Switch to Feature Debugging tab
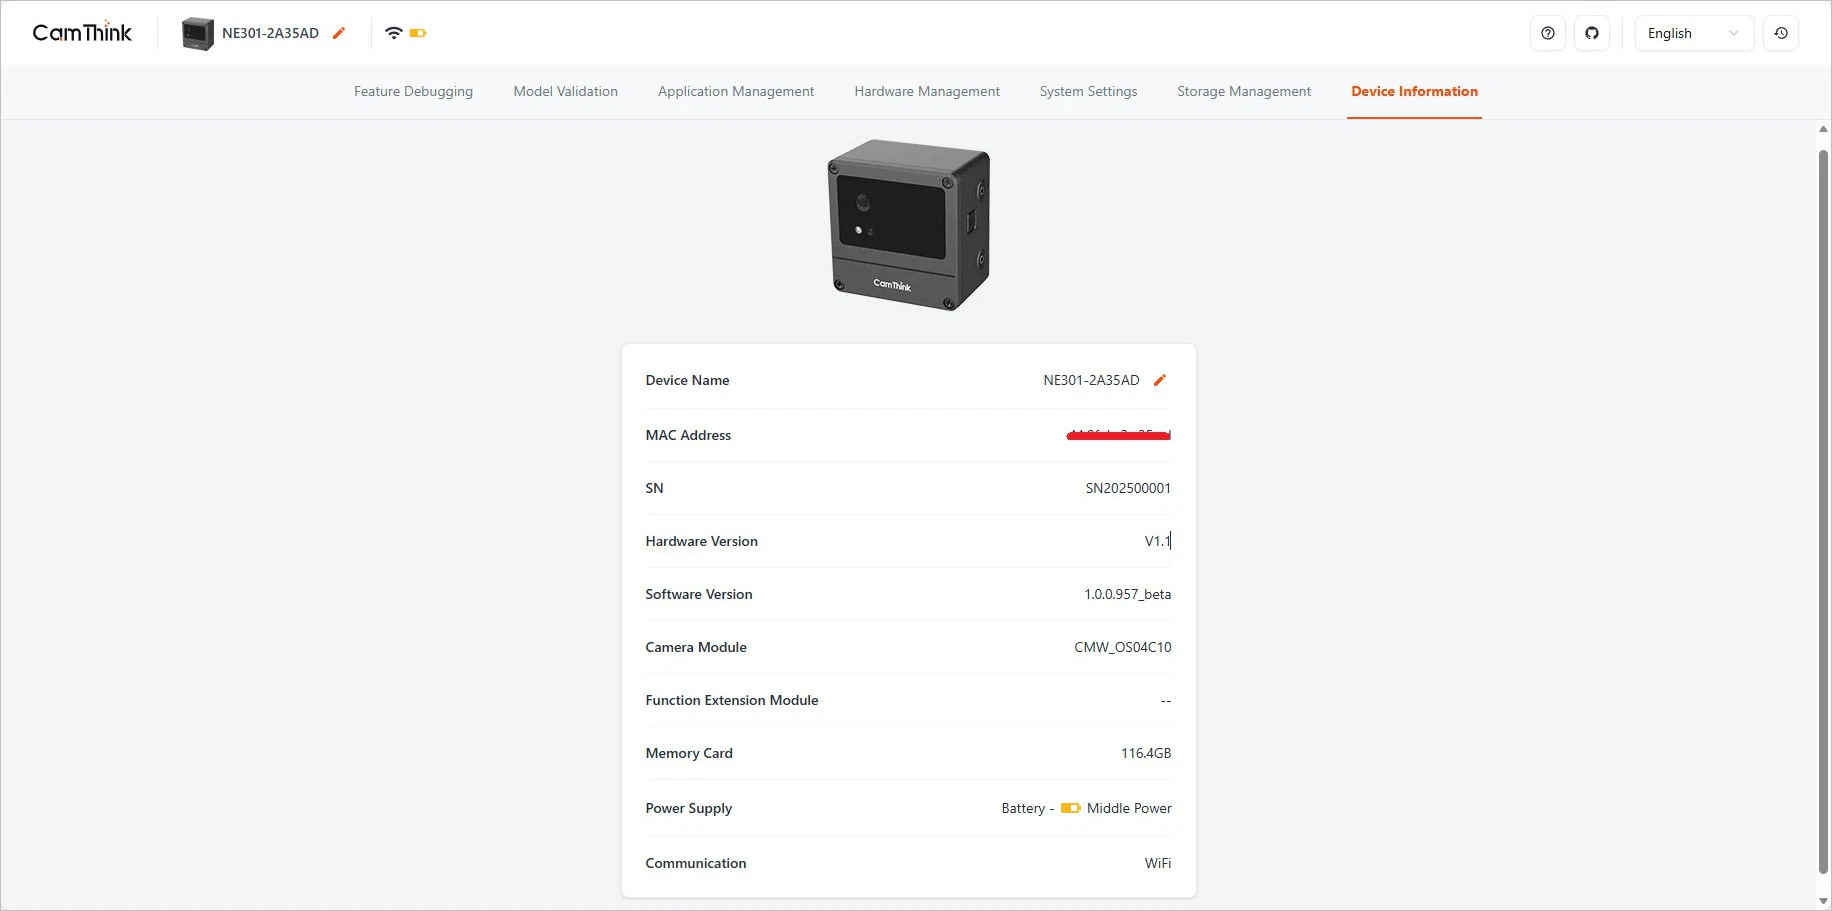Image resolution: width=1832 pixels, height=911 pixels. pos(413,91)
